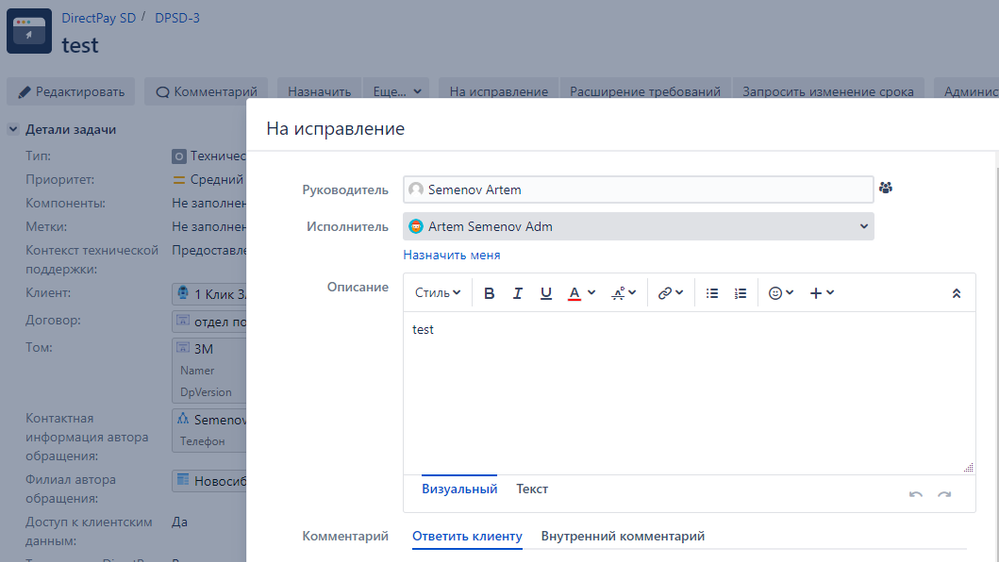Viewport: 999px width, 562px height.
Task: Open the Стиль text style dropdown
Action: click(x=437, y=293)
